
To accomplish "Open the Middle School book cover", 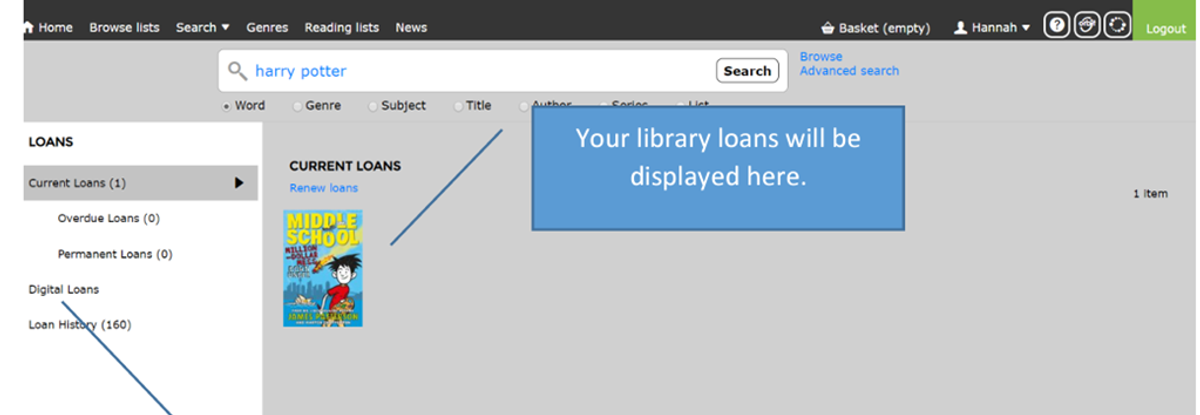I will [323, 267].
